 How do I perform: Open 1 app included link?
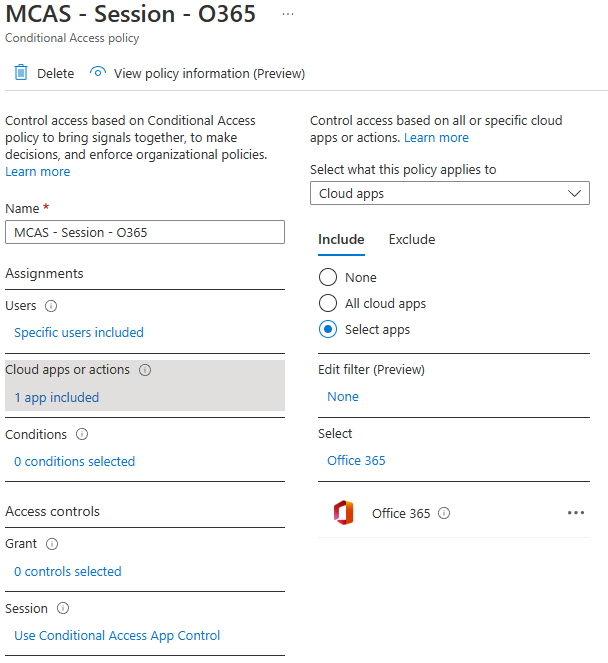coord(57,397)
